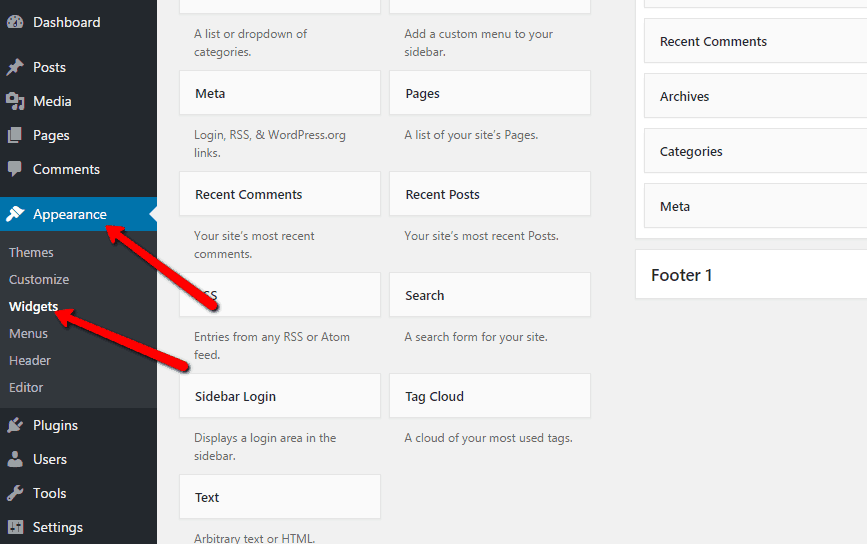Select the available Recent Comments widget

coord(280,194)
